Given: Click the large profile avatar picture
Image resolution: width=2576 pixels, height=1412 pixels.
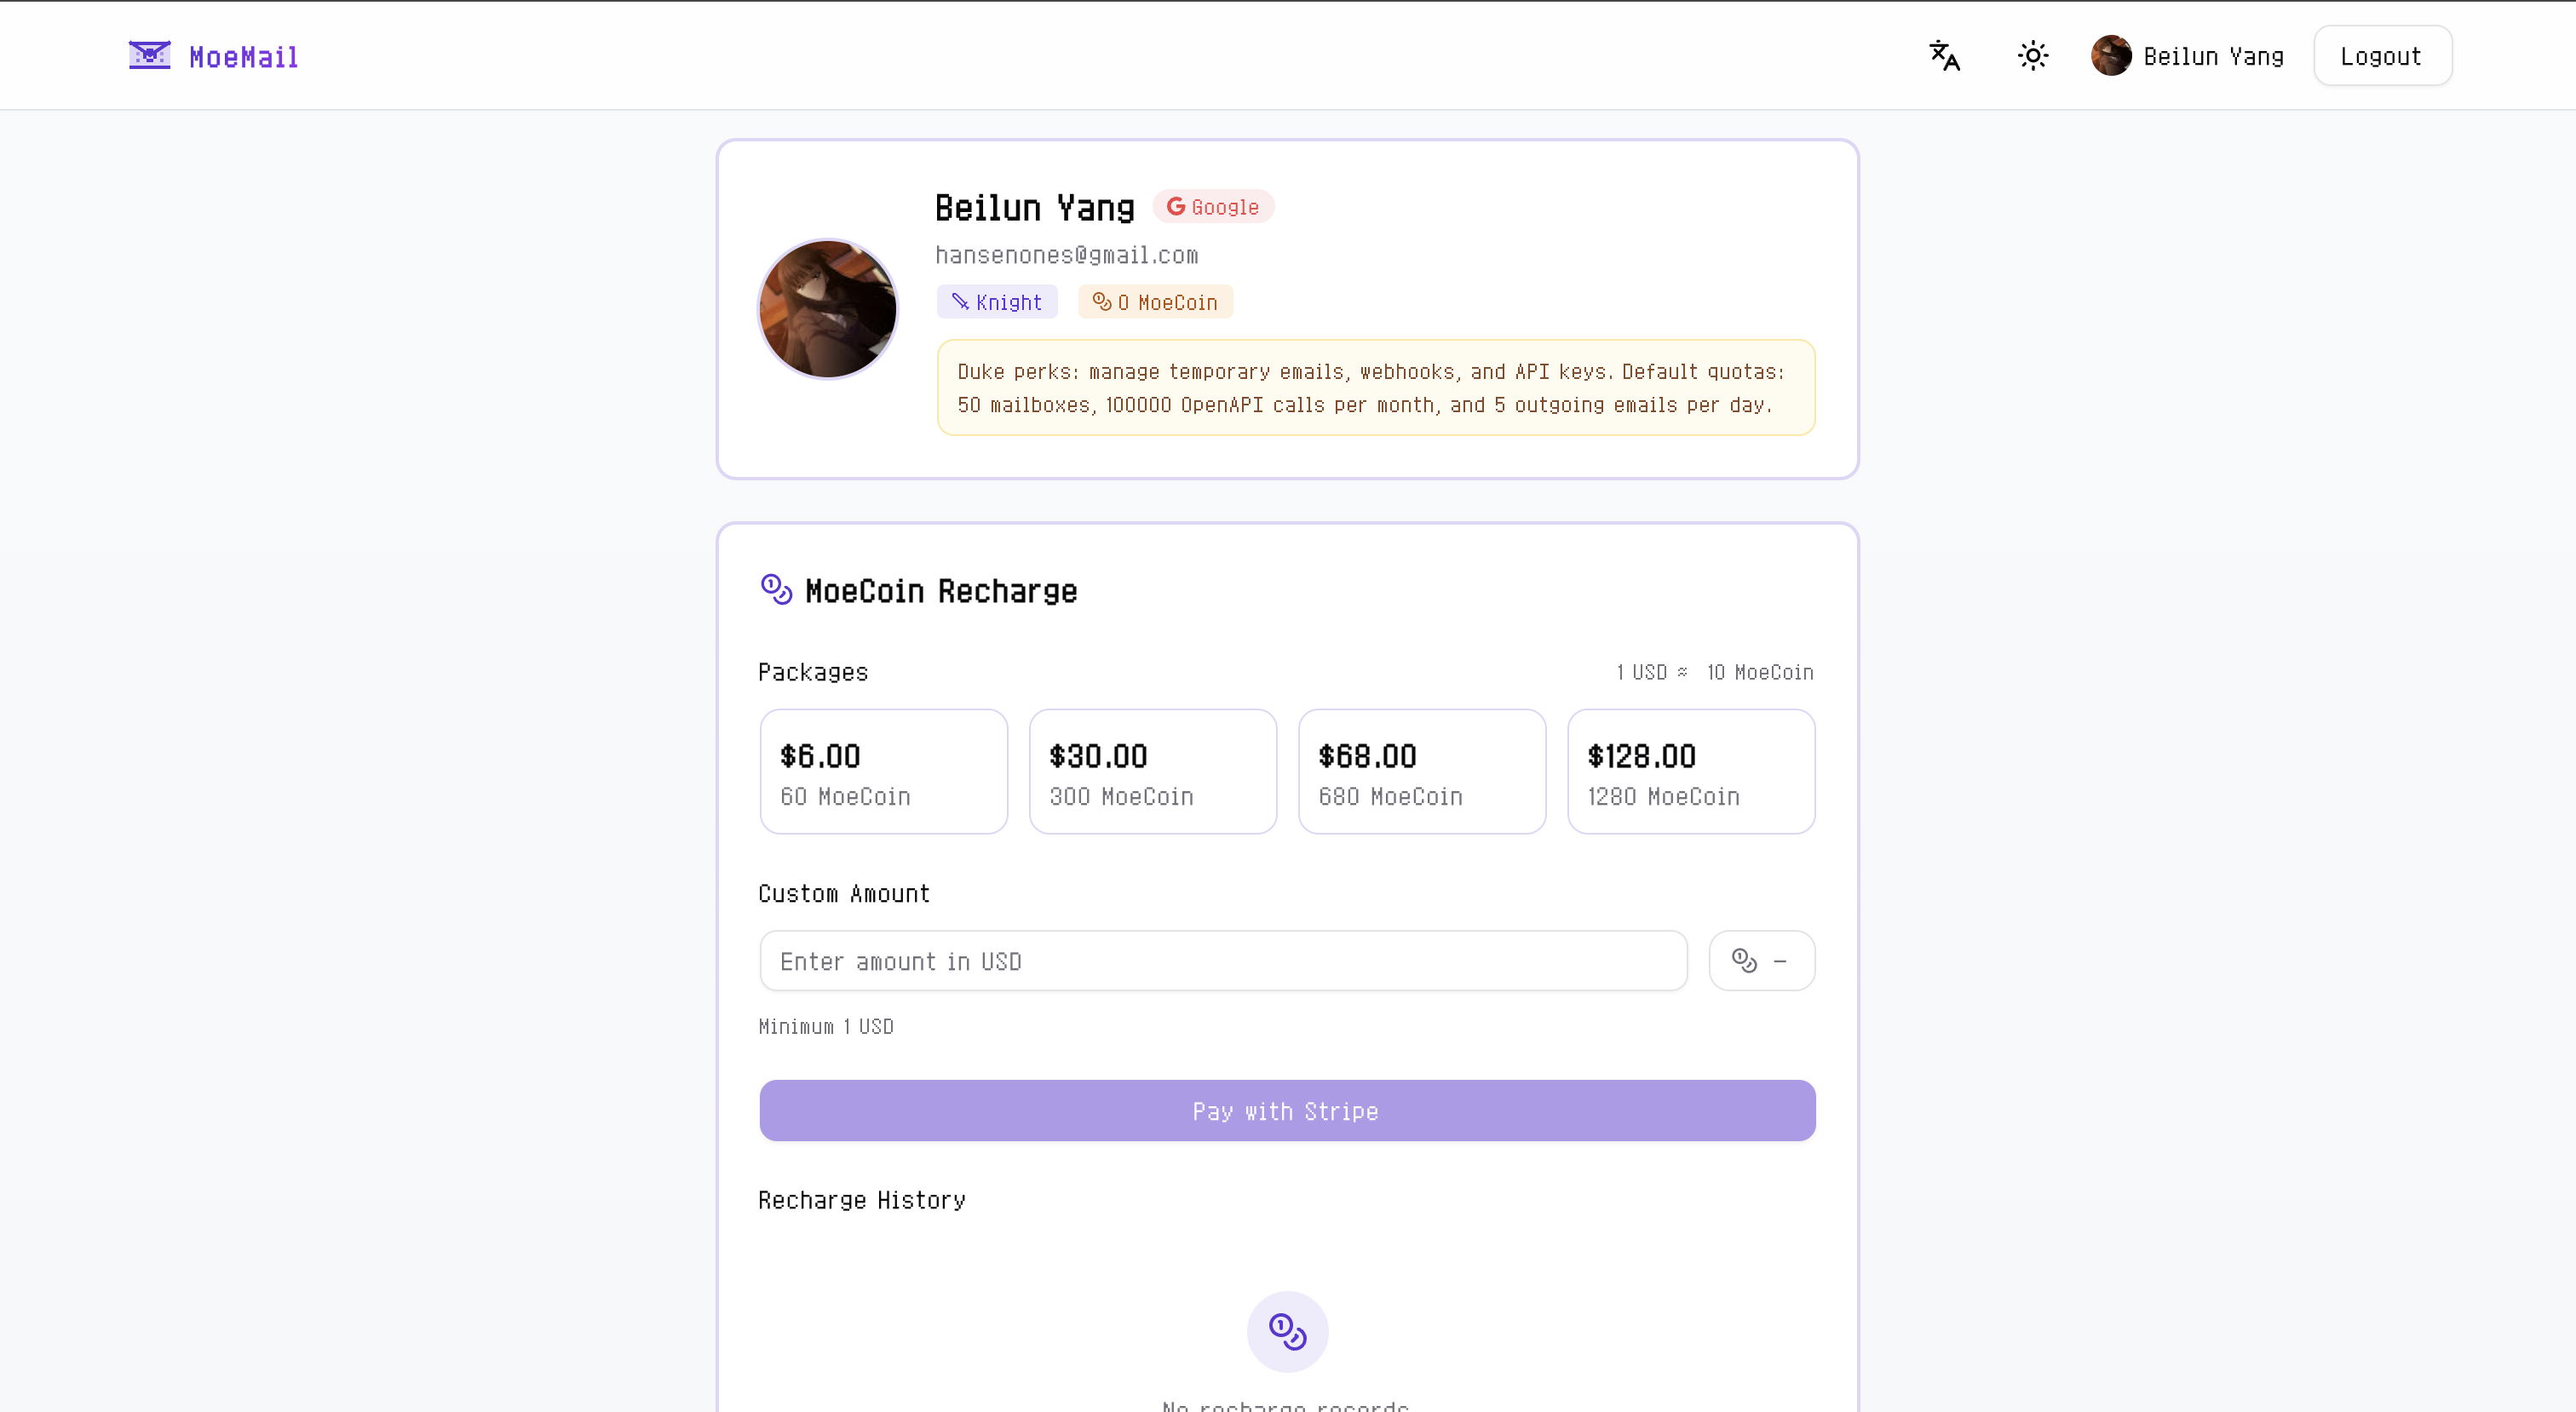Looking at the screenshot, I should click(828, 309).
